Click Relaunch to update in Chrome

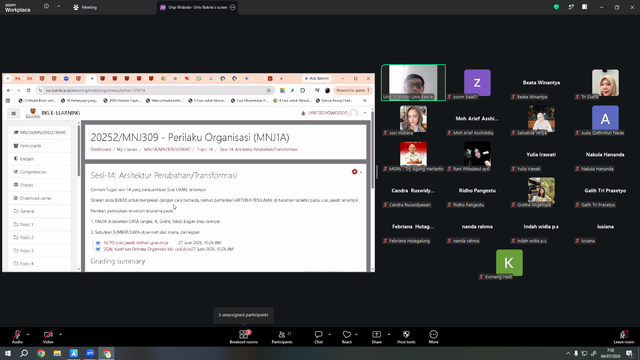[x=353, y=90]
